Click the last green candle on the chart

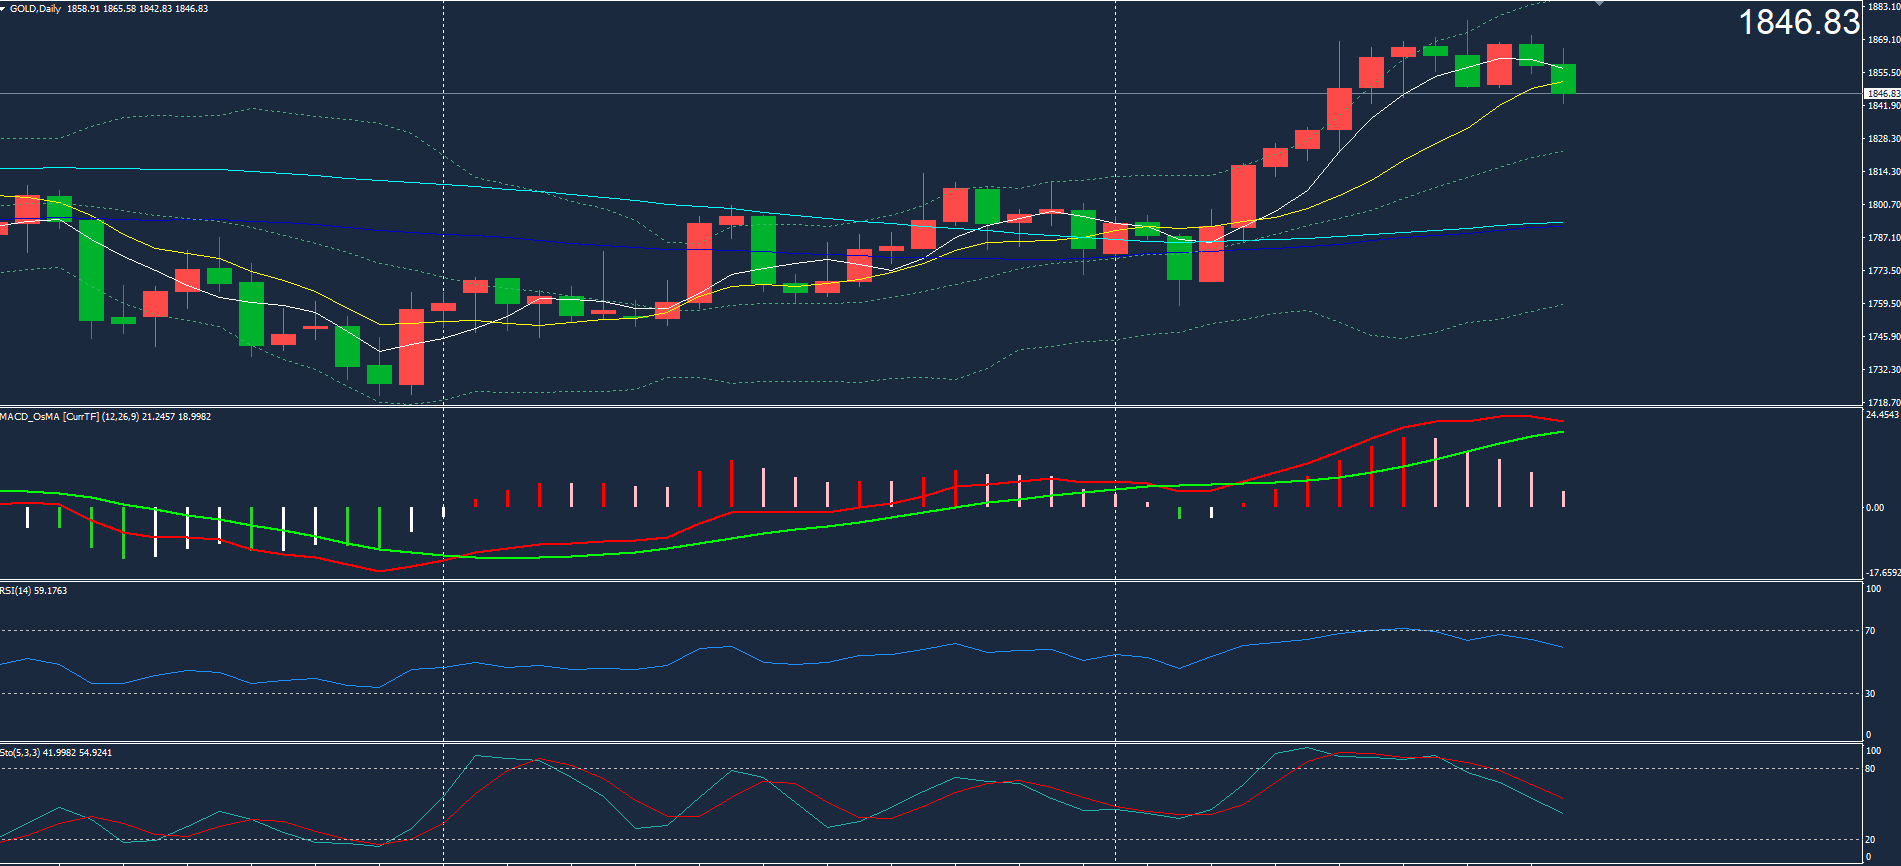tap(1563, 78)
